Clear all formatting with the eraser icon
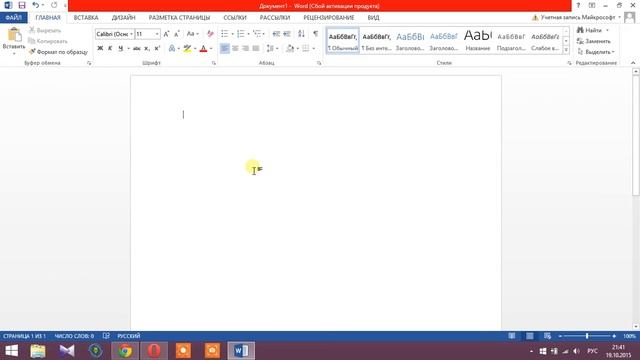 pyautogui.click(x=210, y=34)
